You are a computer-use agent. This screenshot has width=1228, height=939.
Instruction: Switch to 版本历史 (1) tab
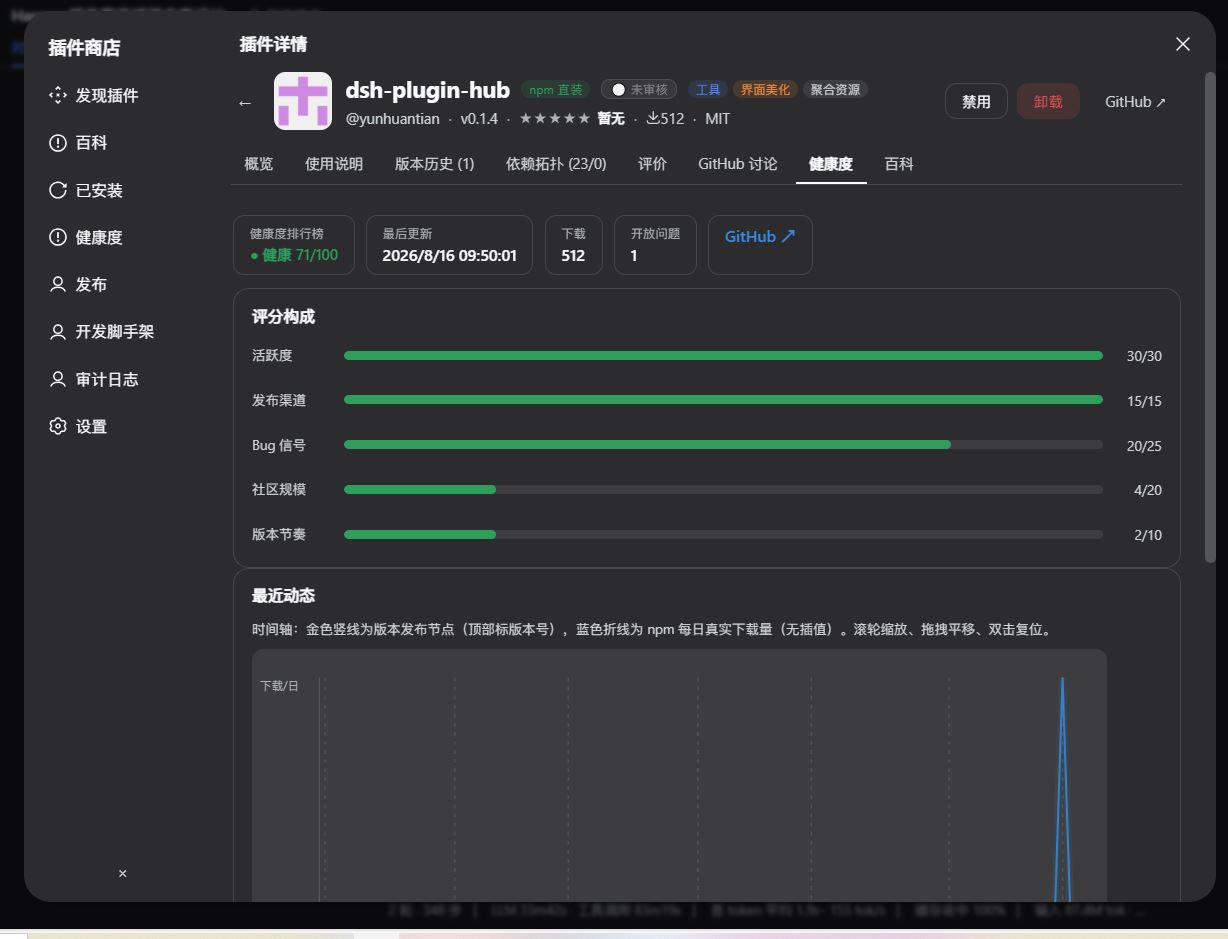pyautogui.click(x=434, y=164)
